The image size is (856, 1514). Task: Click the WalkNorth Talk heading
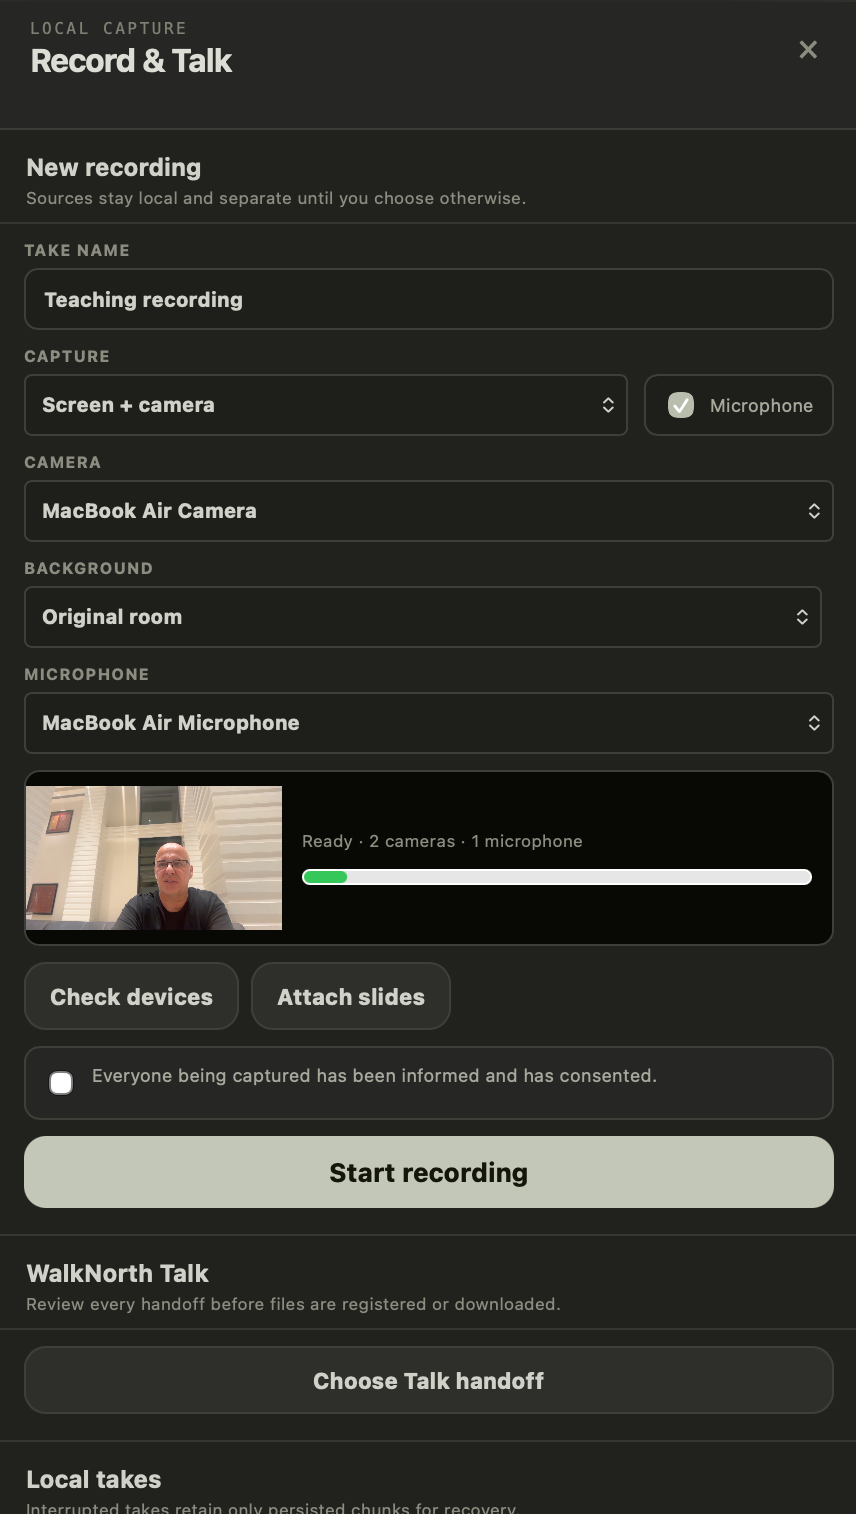117,1273
